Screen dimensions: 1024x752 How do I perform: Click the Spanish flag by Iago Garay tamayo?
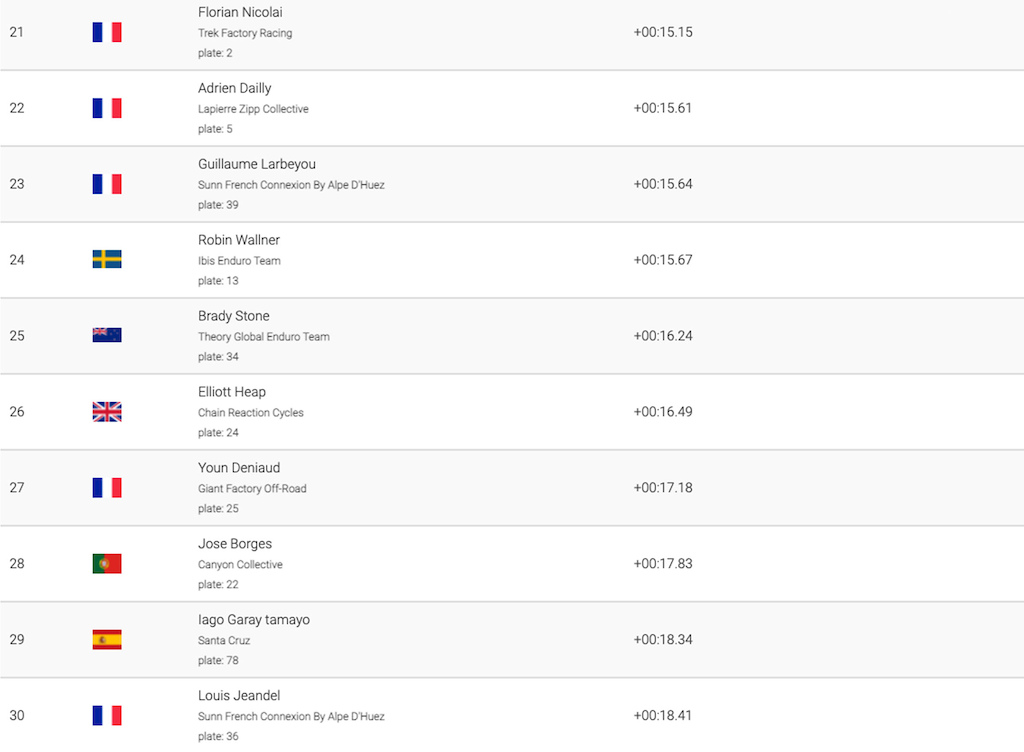pyautogui.click(x=107, y=639)
